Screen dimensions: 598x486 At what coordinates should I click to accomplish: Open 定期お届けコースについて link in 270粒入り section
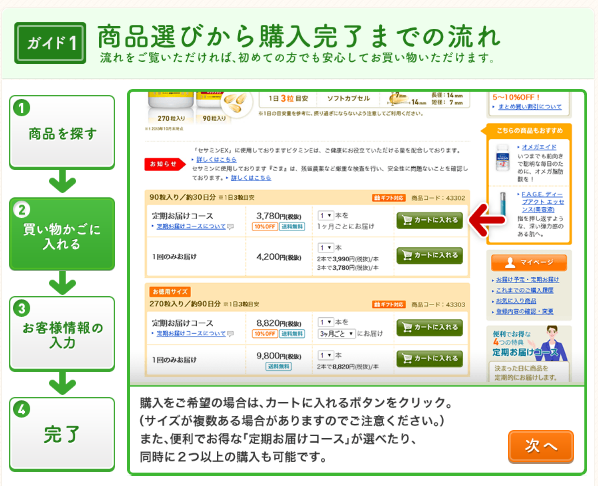(191, 333)
